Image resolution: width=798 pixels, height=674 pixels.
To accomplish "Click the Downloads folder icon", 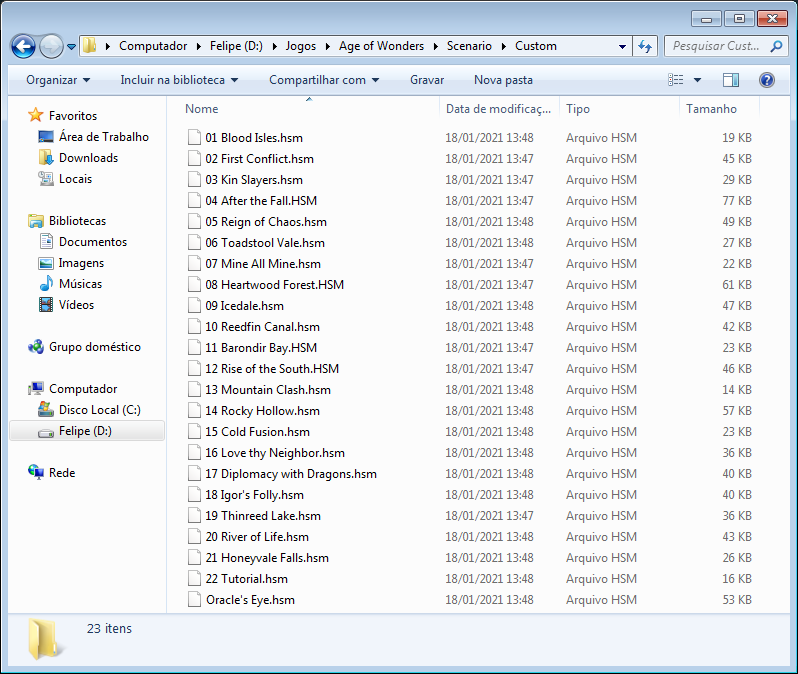I will [46, 158].
